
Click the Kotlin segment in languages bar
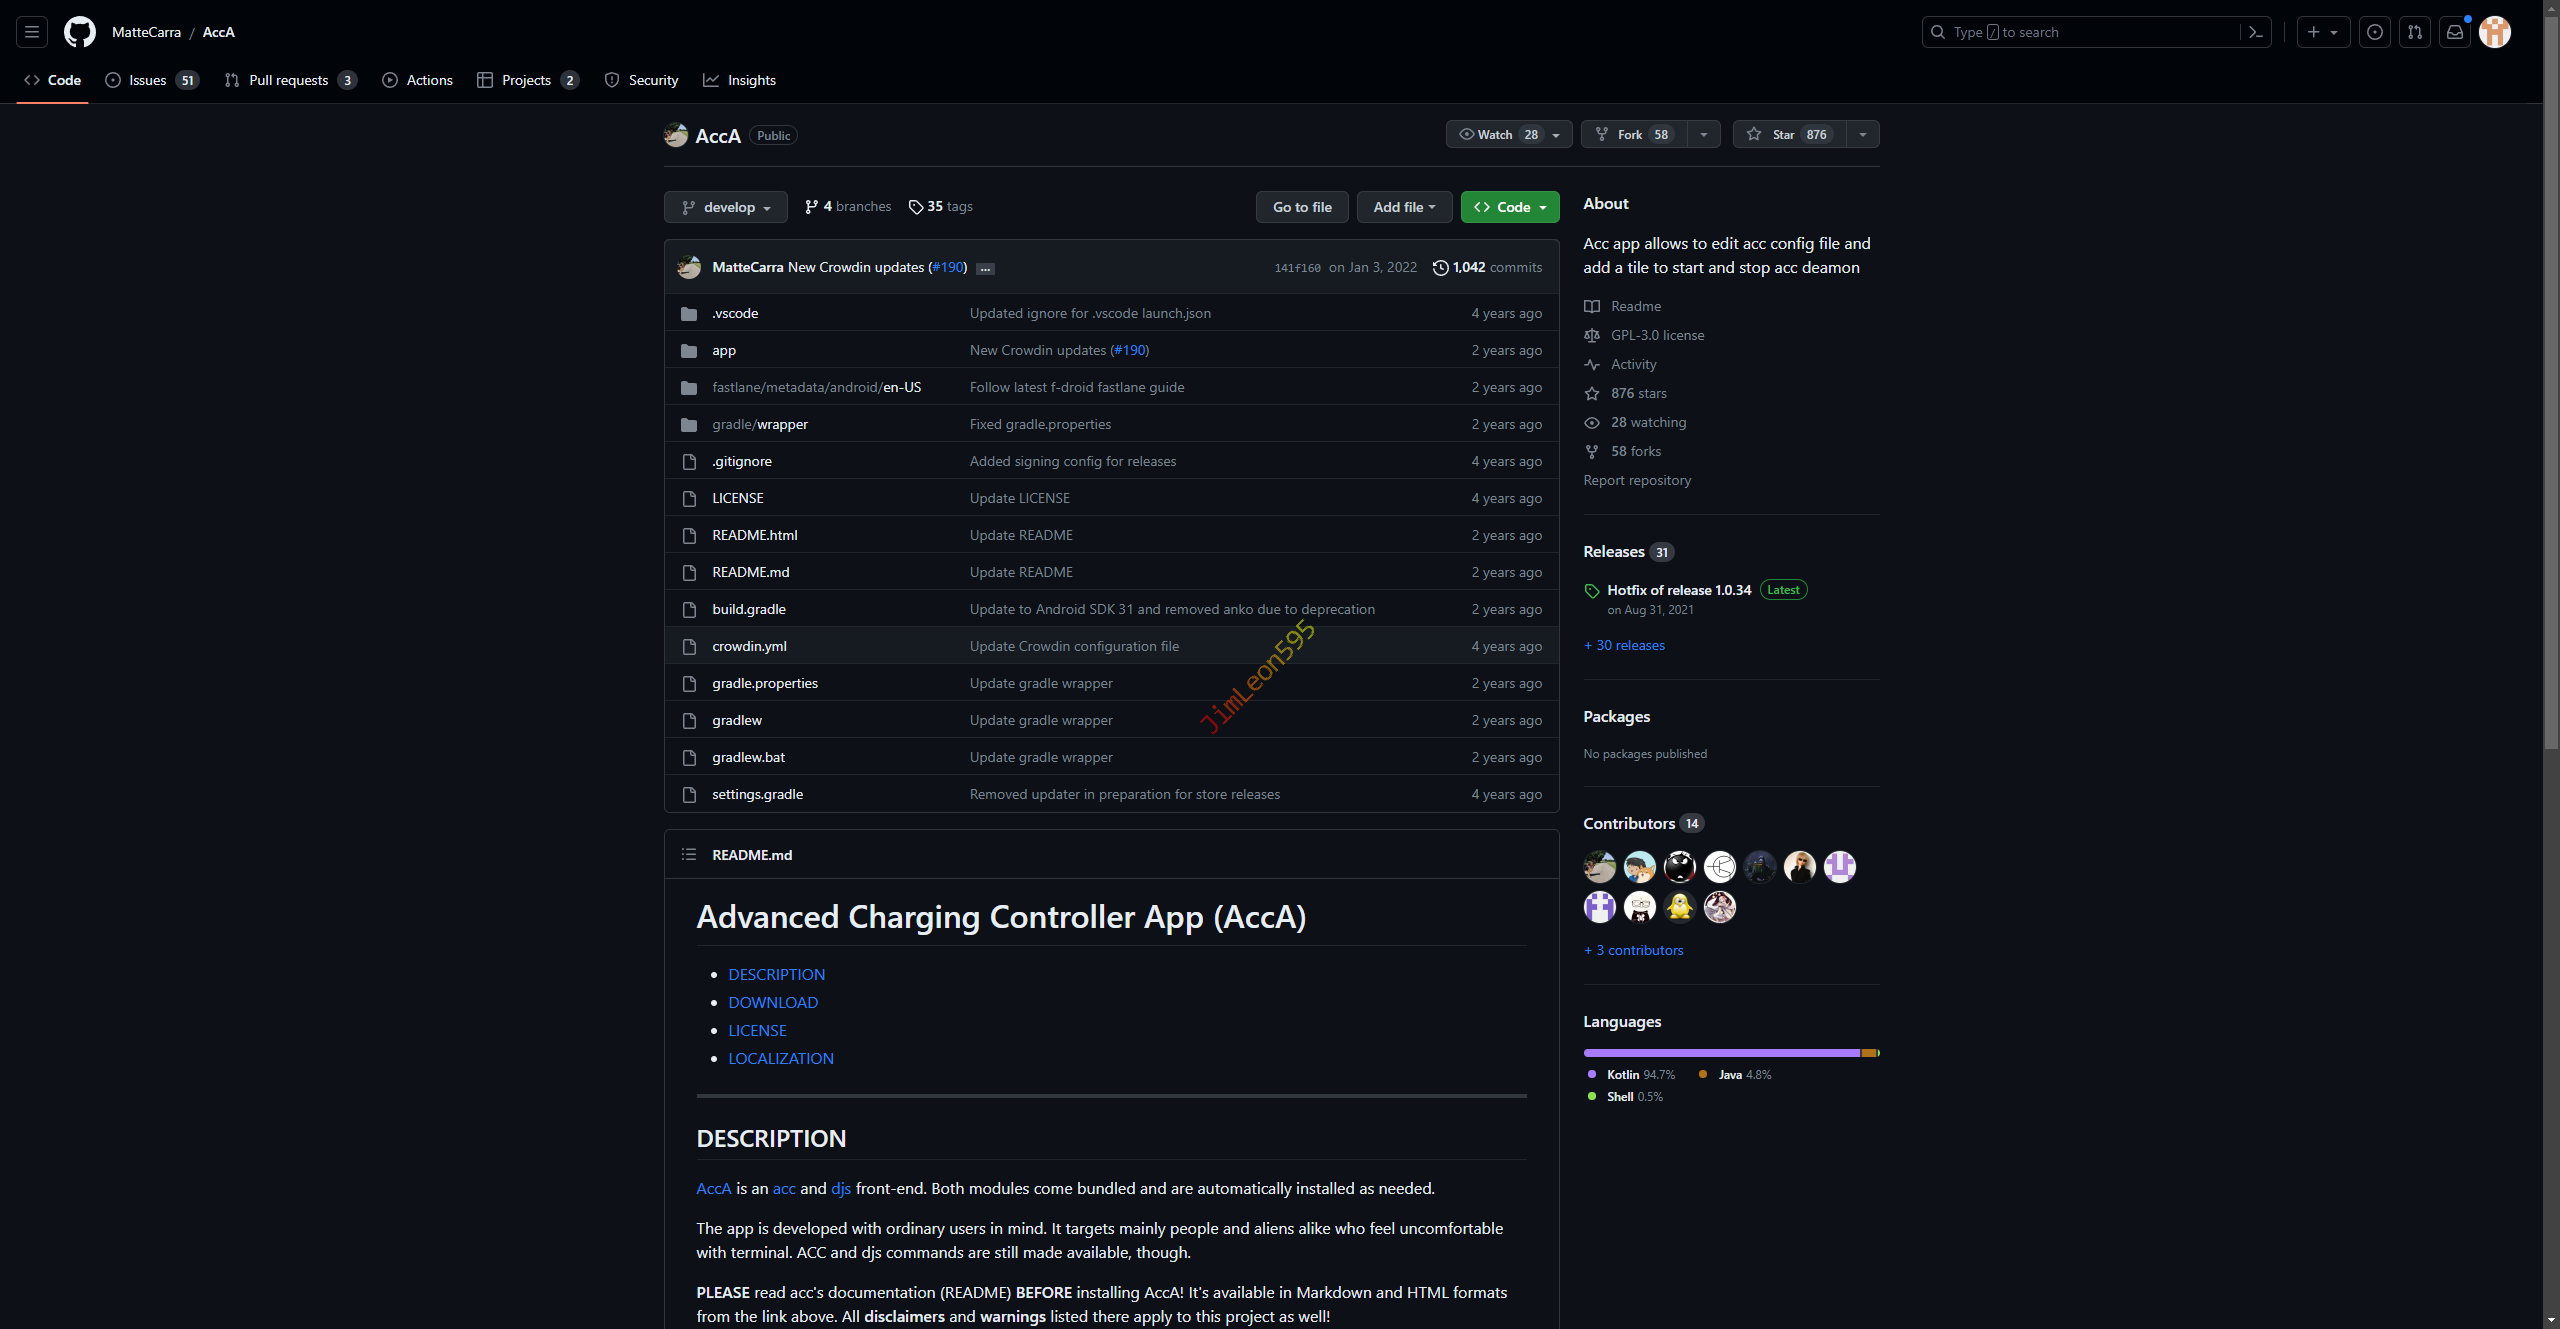pos(1720,1053)
